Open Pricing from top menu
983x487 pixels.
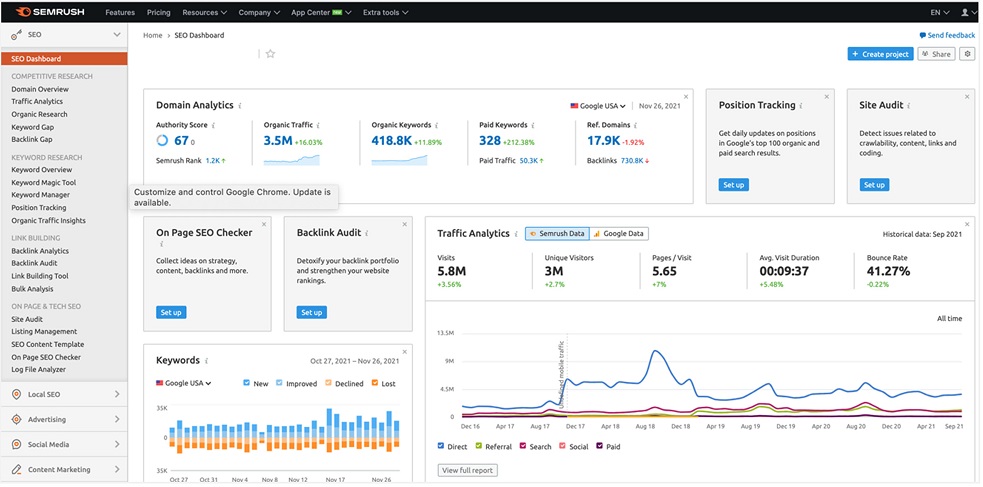[x=158, y=13]
